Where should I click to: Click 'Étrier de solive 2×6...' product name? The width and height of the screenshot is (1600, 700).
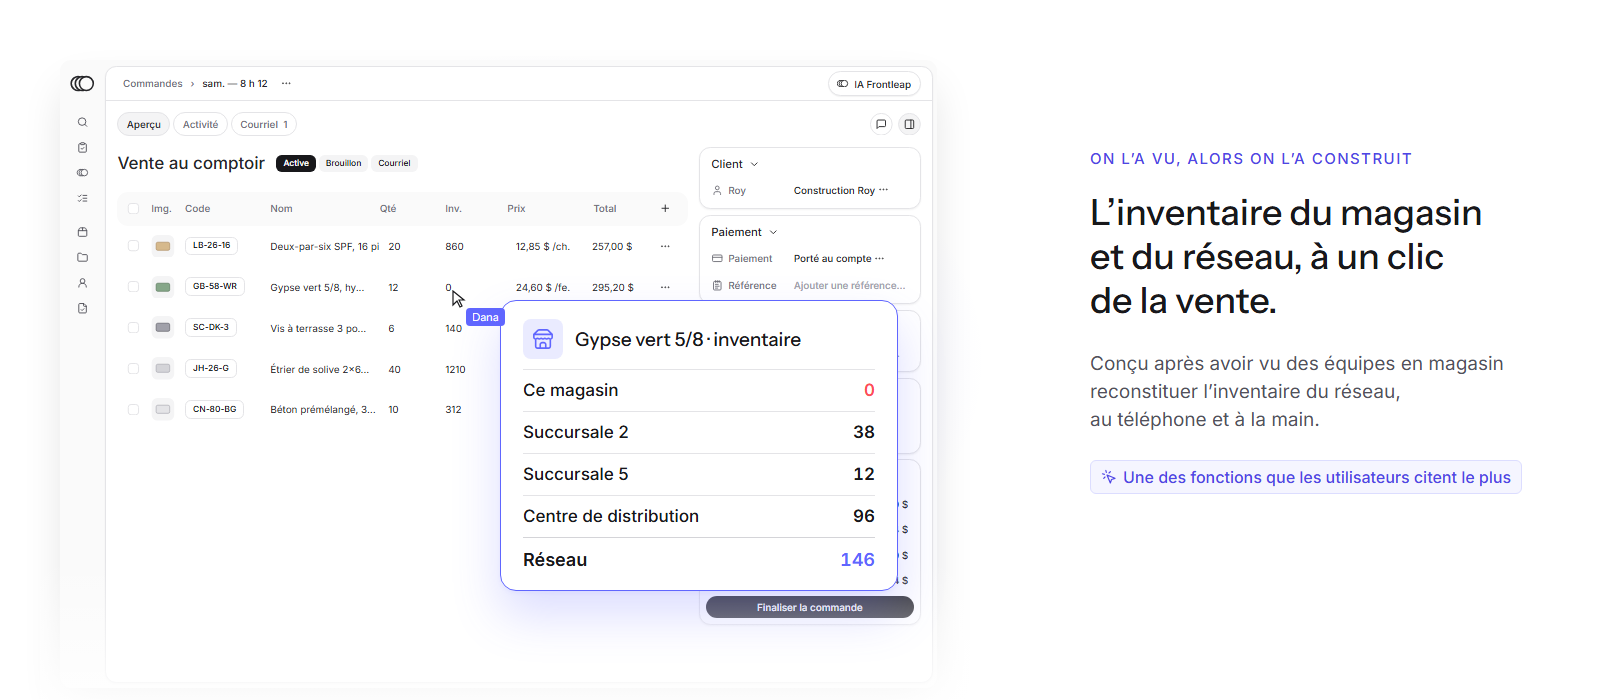tap(320, 369)
